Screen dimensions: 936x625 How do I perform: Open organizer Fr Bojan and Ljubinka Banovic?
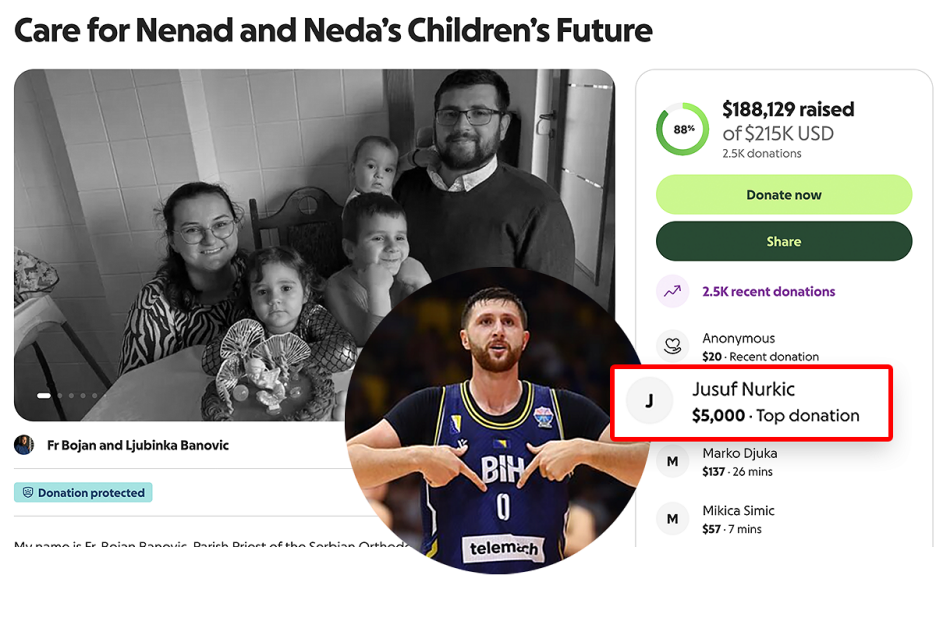coord(138,445)
